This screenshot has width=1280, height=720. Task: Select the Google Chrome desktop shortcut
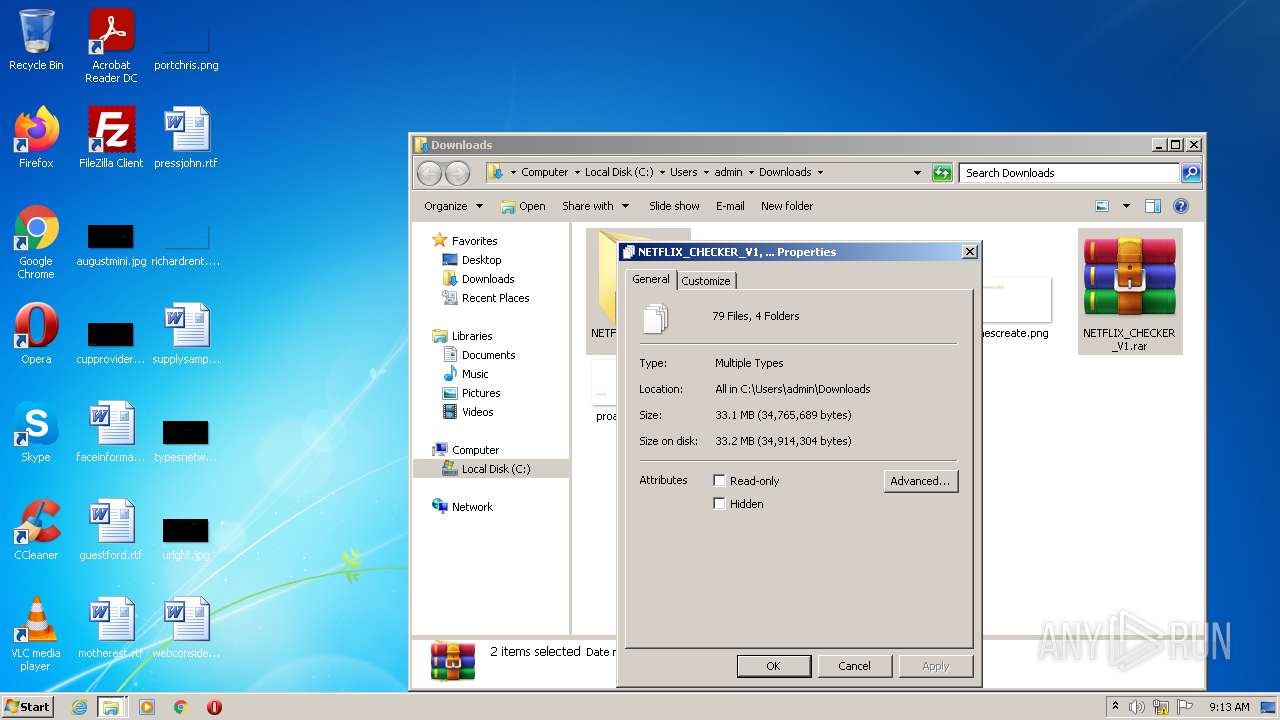point(36,243)
